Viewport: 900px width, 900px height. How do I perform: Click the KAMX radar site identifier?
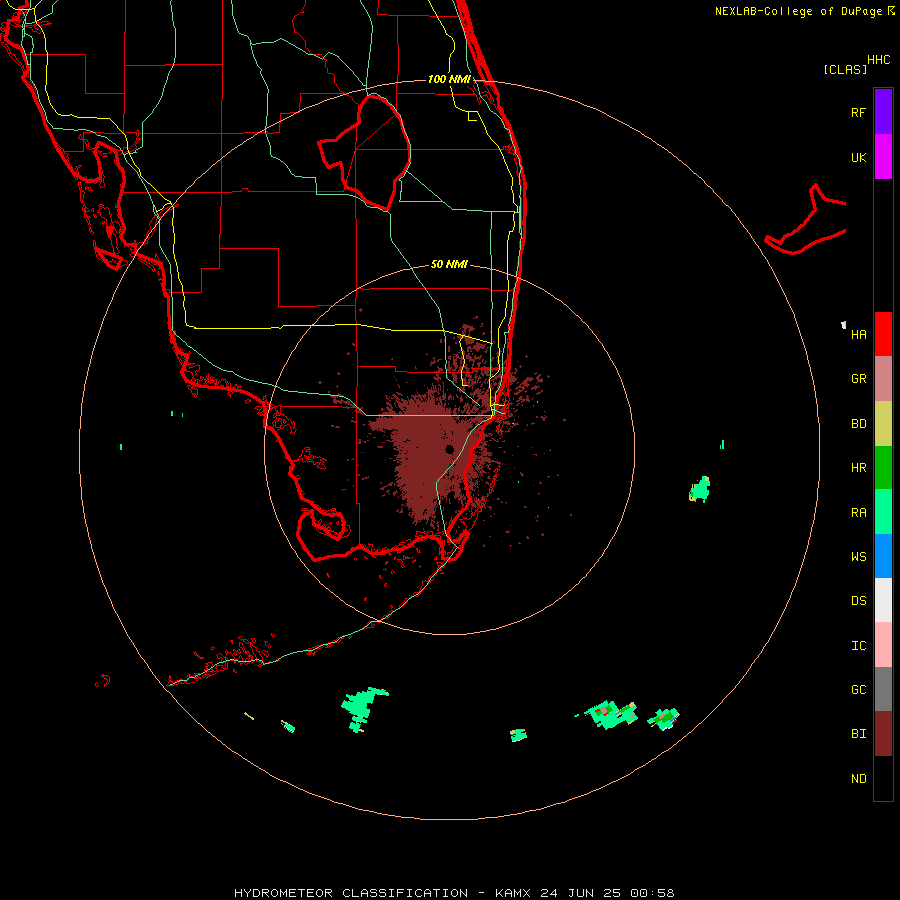click(513, 893)
